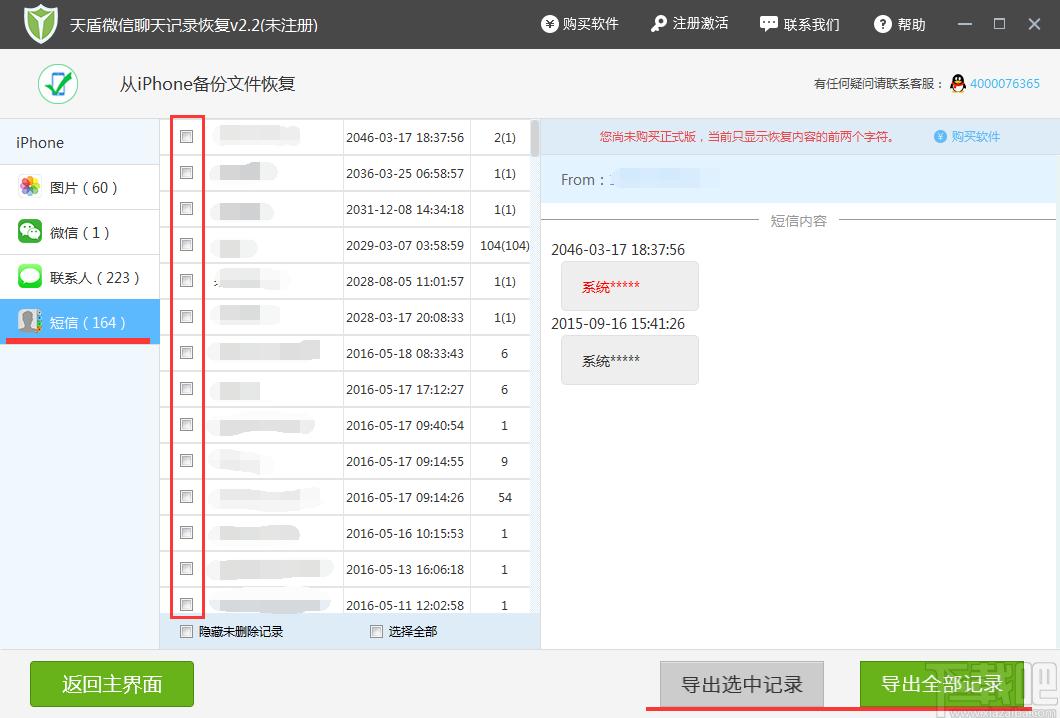
Task: Click the question mark help icon
Action: (882, 24)
